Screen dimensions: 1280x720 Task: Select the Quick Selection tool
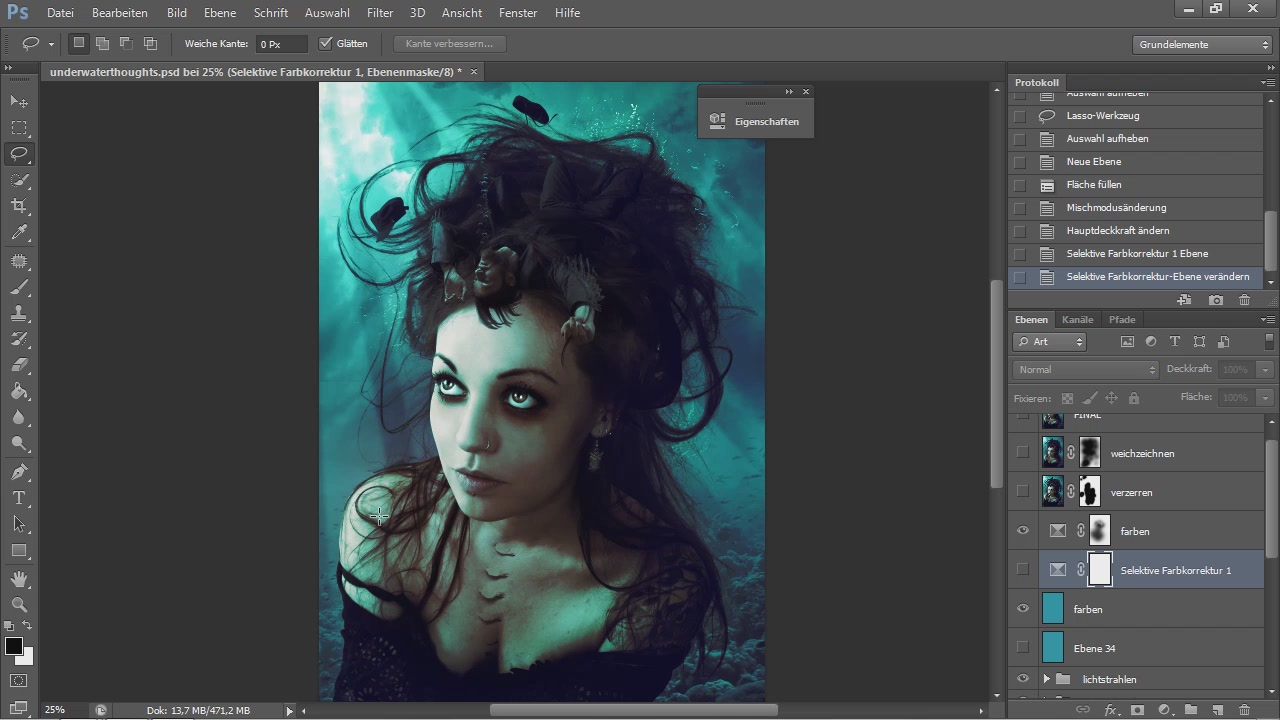pos(19,180)
